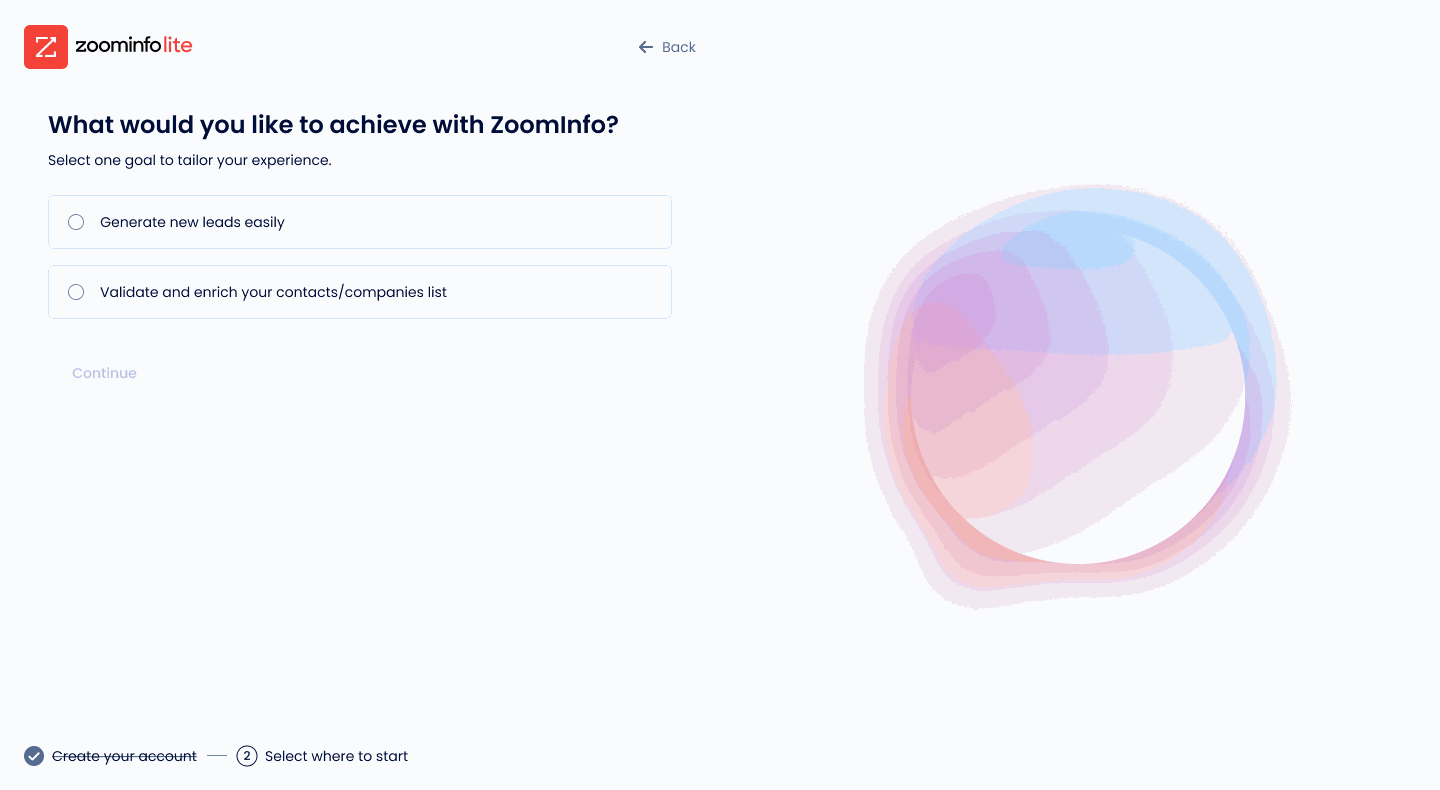Image resolution: width=1440 pixels, height=790 pixels.
Task: Click the Create your account step label
Action: point(124,756)
